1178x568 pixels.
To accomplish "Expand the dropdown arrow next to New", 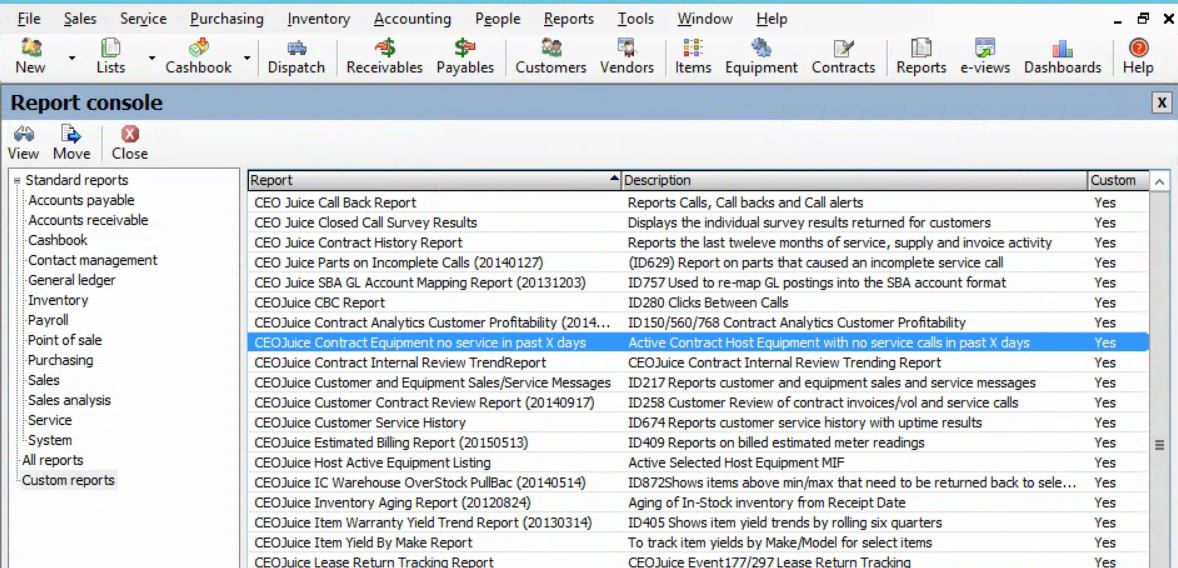I will (x=72, y=57).
